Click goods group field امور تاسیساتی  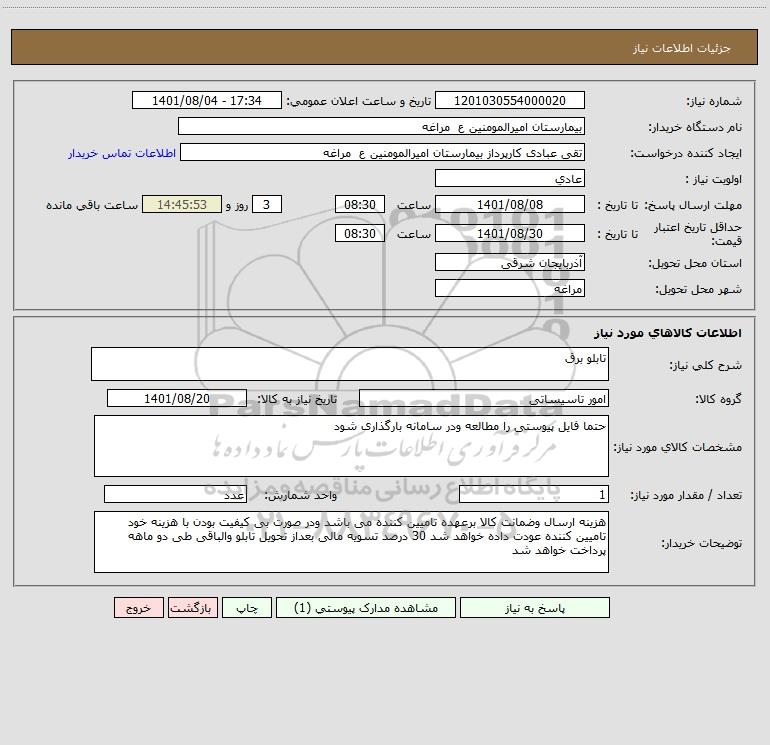[484, 398]
